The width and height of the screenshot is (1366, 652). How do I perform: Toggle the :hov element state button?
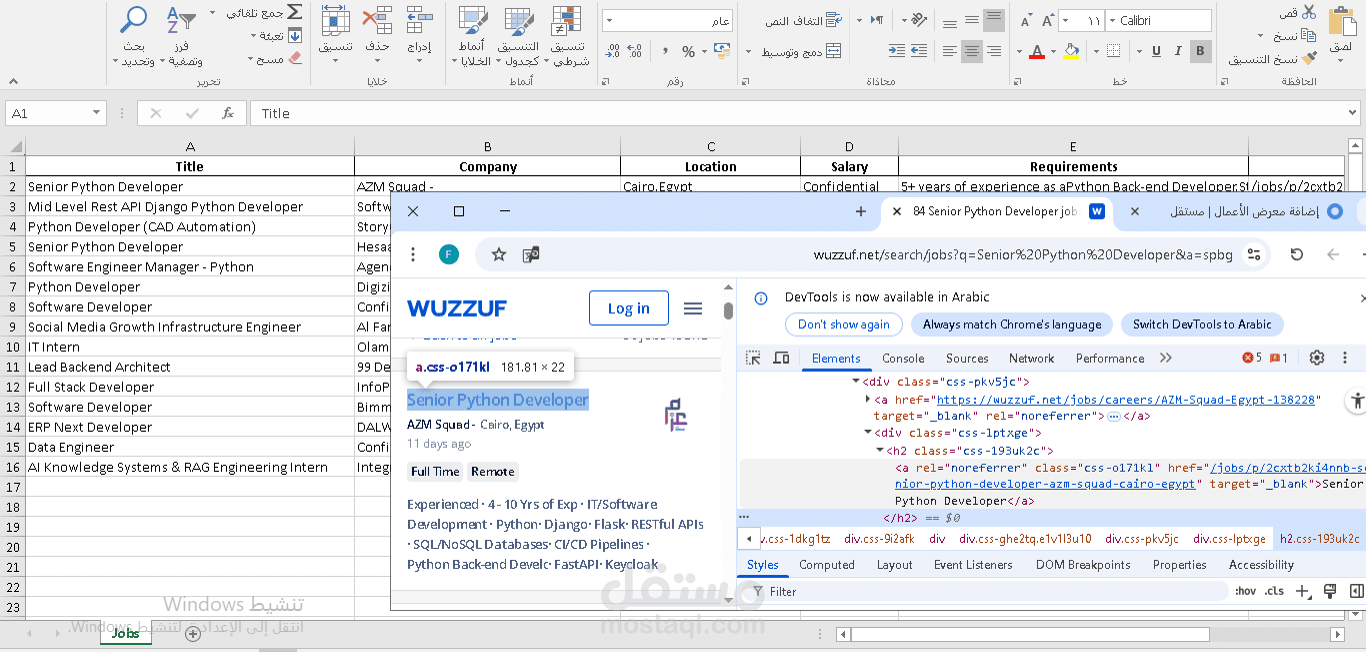[1245, 591]
